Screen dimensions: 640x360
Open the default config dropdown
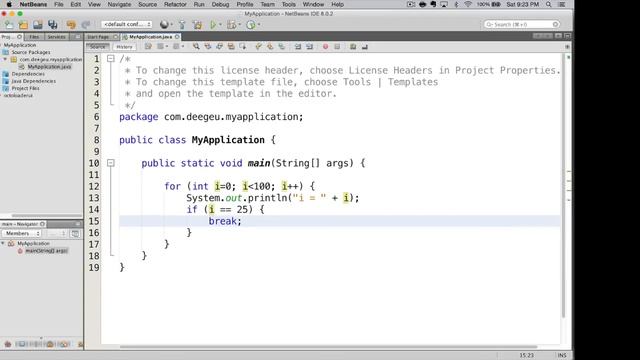(127, 24)
